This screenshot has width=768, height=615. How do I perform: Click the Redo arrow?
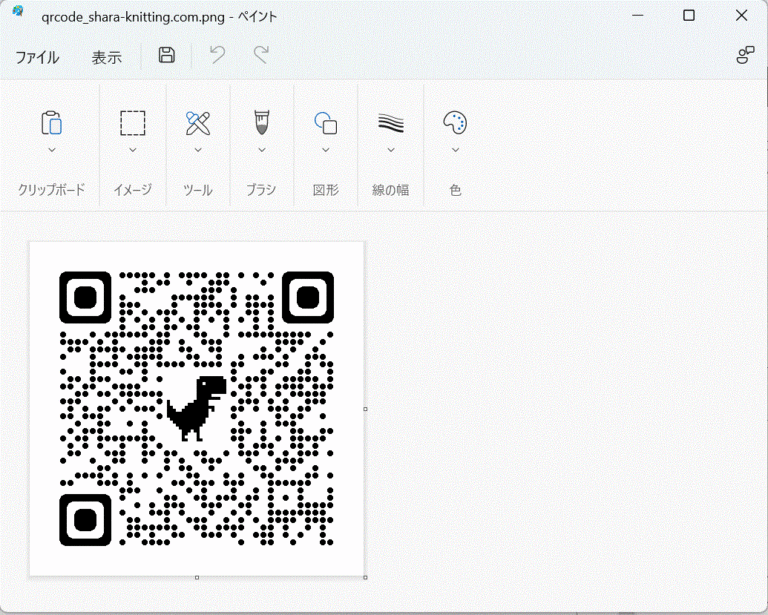pos(261,56)
